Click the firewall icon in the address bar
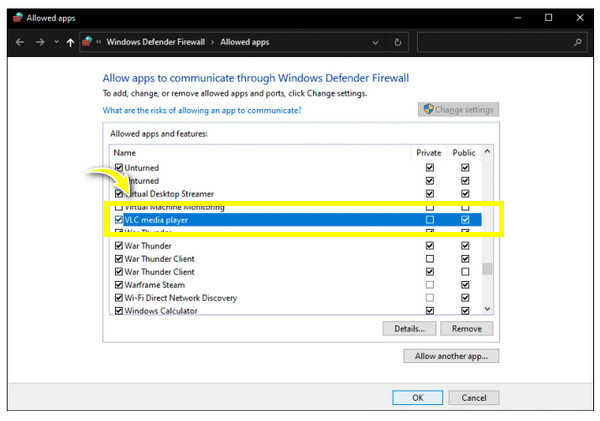Screen dimensions: 600x421 [87, 41]
